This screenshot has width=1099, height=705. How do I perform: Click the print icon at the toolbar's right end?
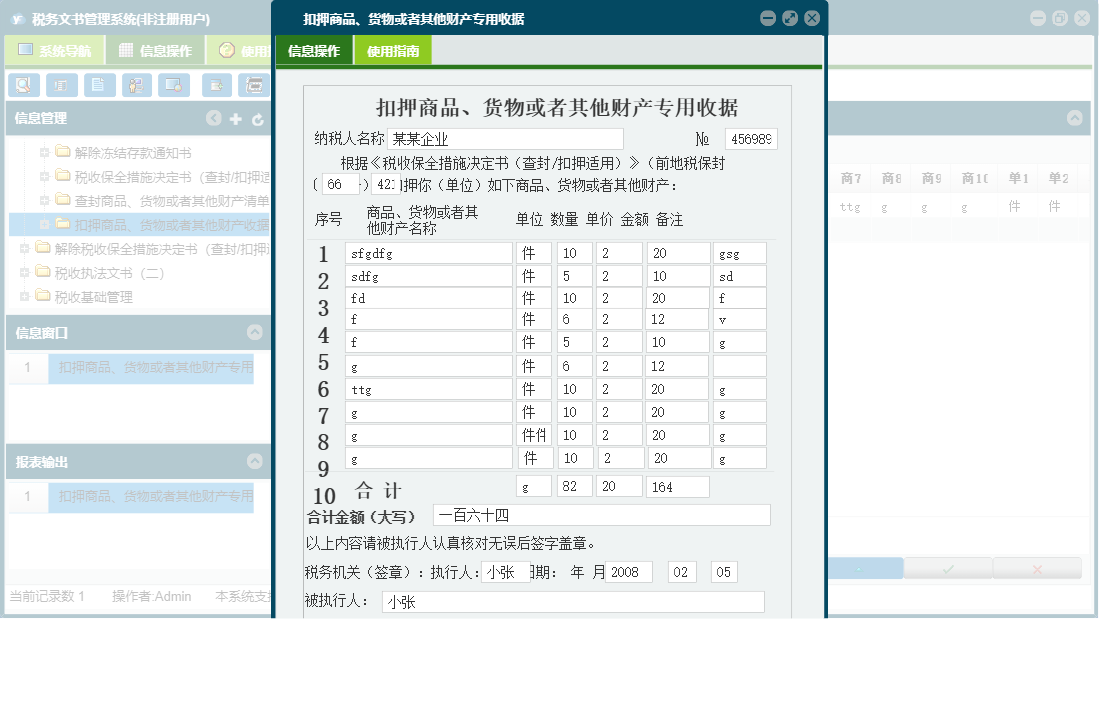click(x=254, y=85)
